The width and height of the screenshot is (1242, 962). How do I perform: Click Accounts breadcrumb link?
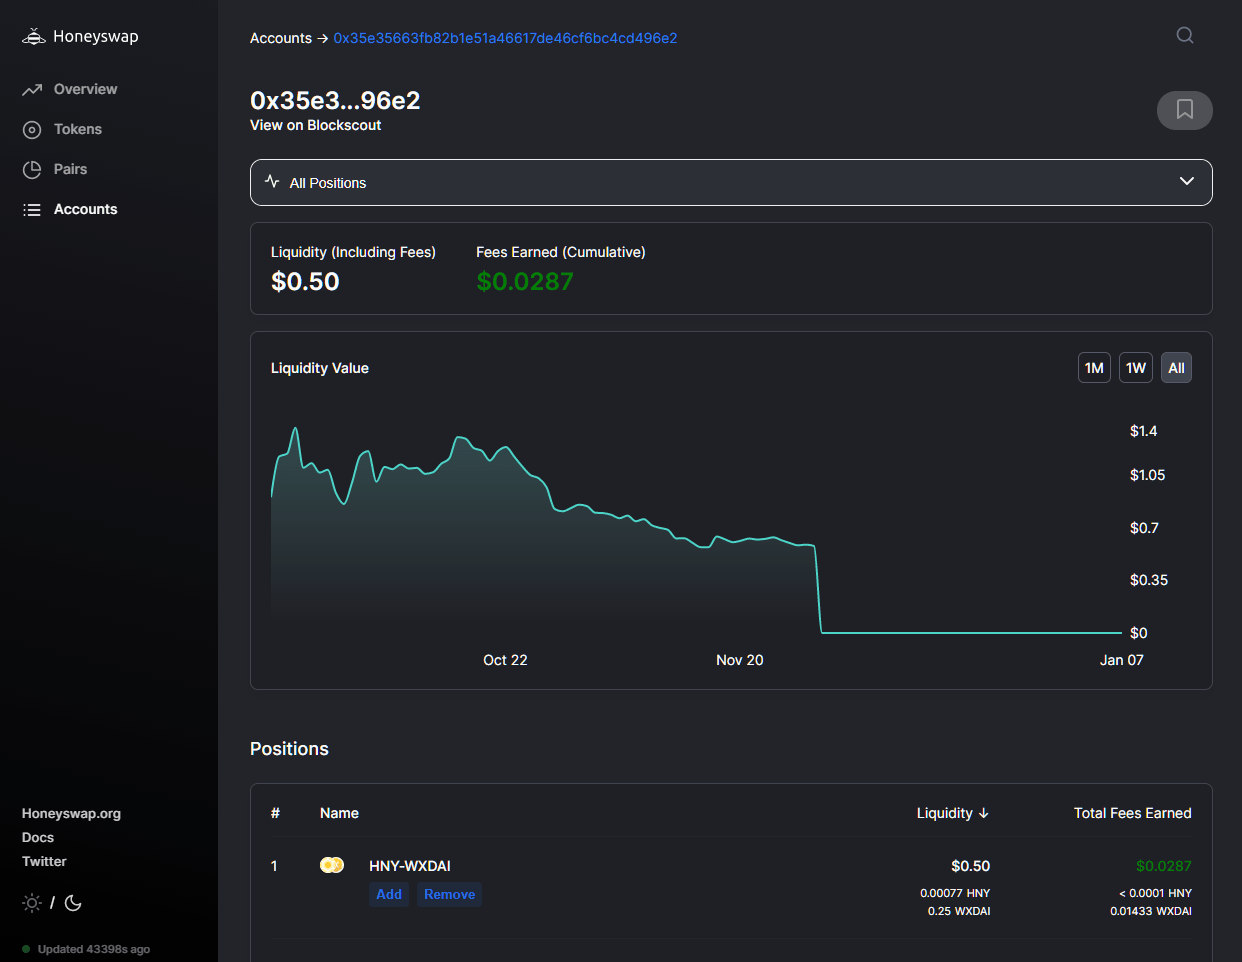tap(281, 38)
